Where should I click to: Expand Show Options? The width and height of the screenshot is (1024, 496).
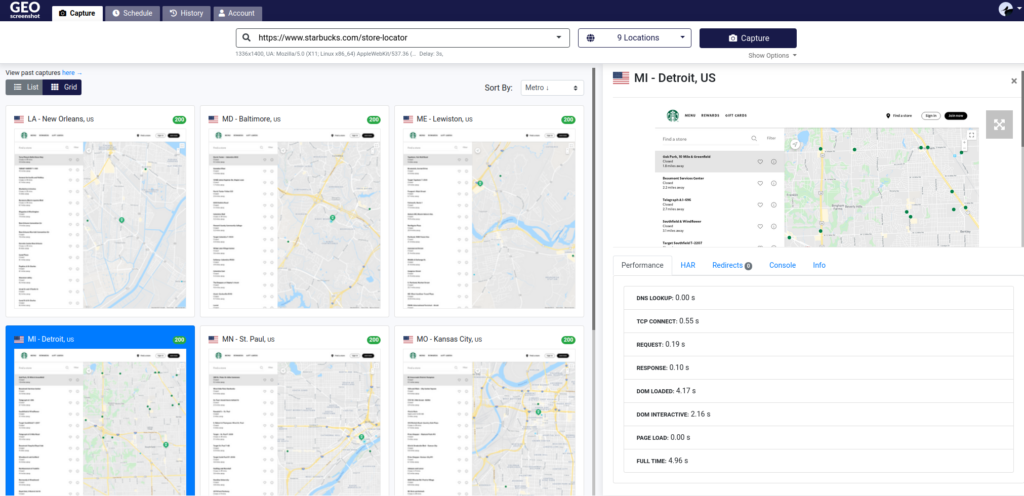tap(773, 55)
